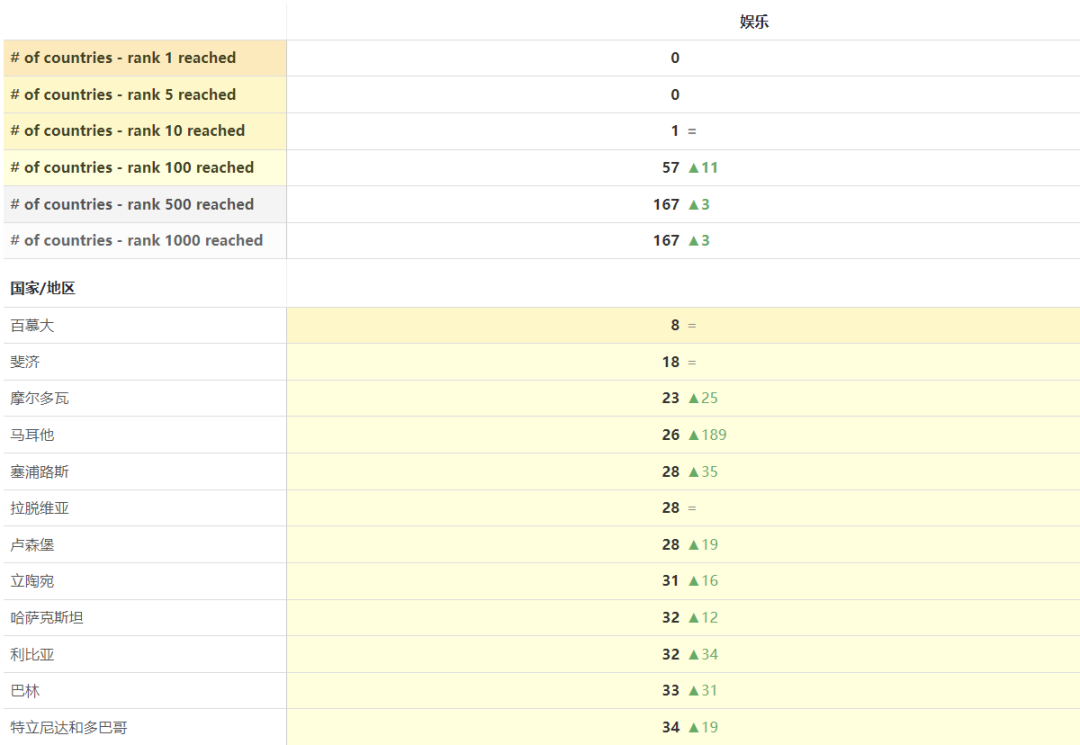
Task: Click rank value 34 in the 特立尼达和多巴哥 row
Action: point(671,727)
